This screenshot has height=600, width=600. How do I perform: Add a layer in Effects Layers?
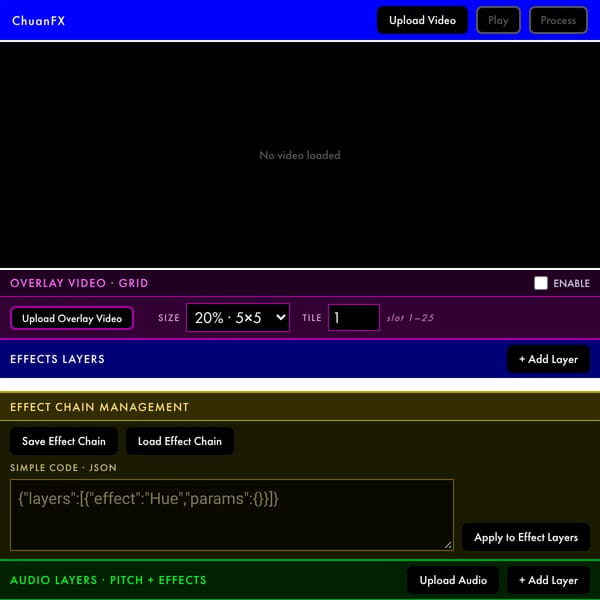coord(548,359)
